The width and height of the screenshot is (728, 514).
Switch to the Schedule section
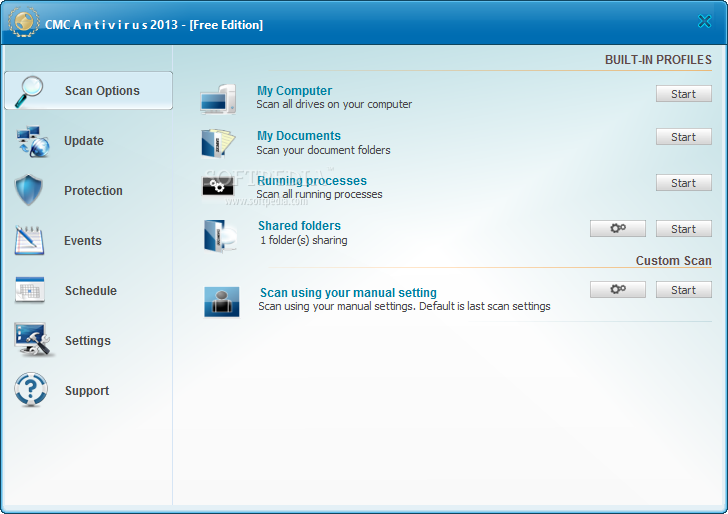point(91,291)
